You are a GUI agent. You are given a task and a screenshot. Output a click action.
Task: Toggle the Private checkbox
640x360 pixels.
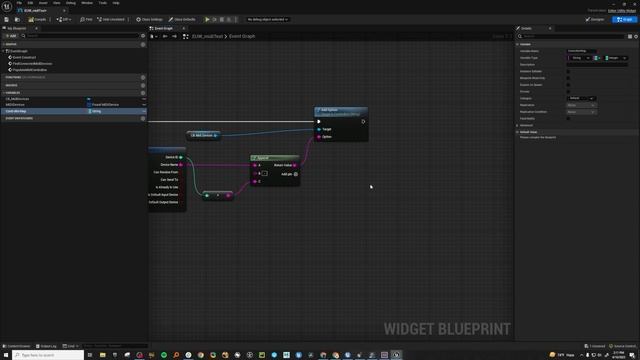tap(568, 91)
